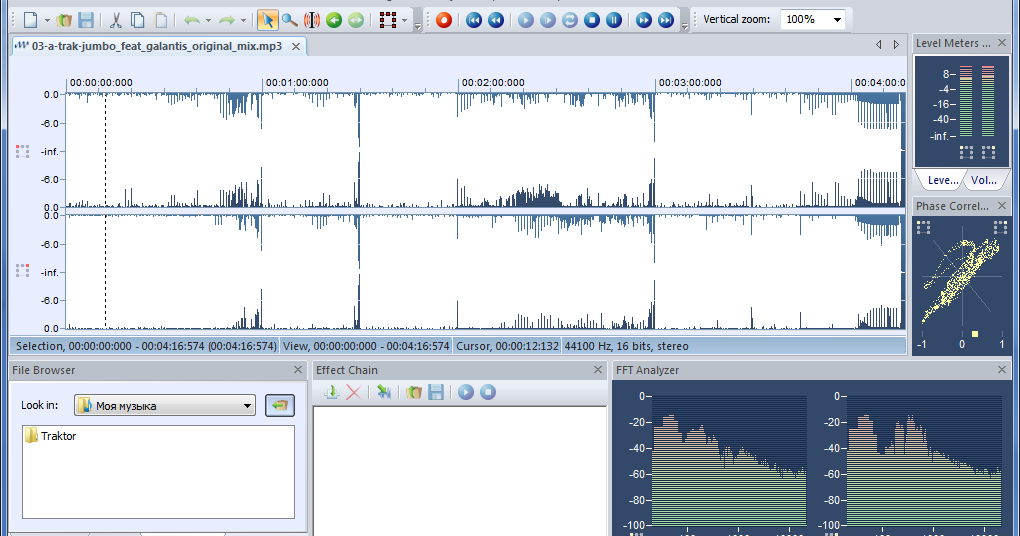This screenshot has width=1020, height=536.
Task: Open the edit toolbar options chevron
Action: click(418, 27)
